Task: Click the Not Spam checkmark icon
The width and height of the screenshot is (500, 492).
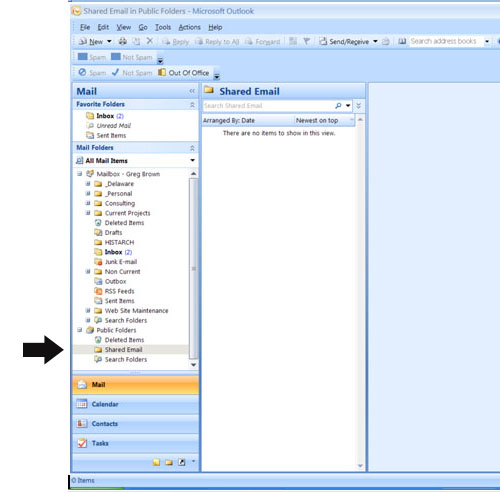Action: click(x=115, y=72)
